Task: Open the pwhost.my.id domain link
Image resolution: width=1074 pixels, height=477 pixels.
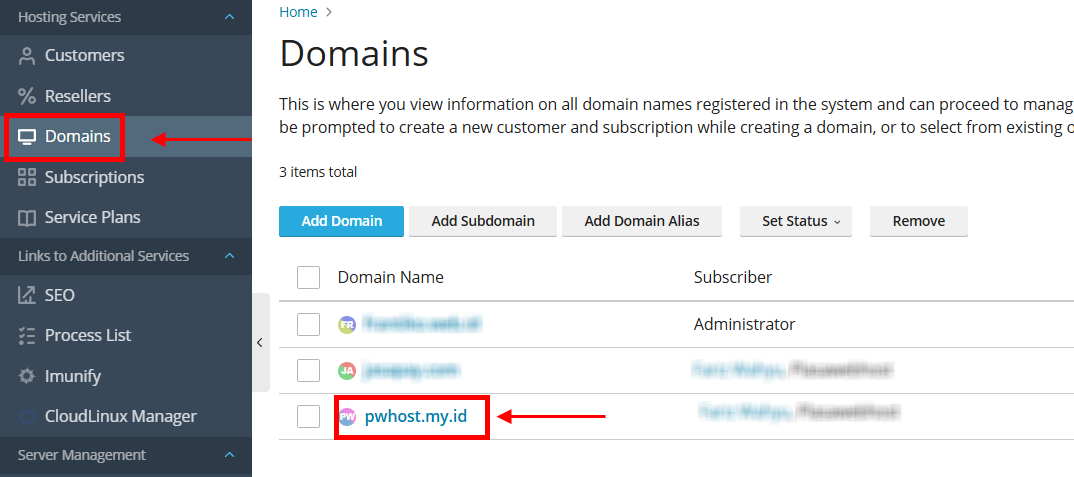Action: tap(416, 416)
